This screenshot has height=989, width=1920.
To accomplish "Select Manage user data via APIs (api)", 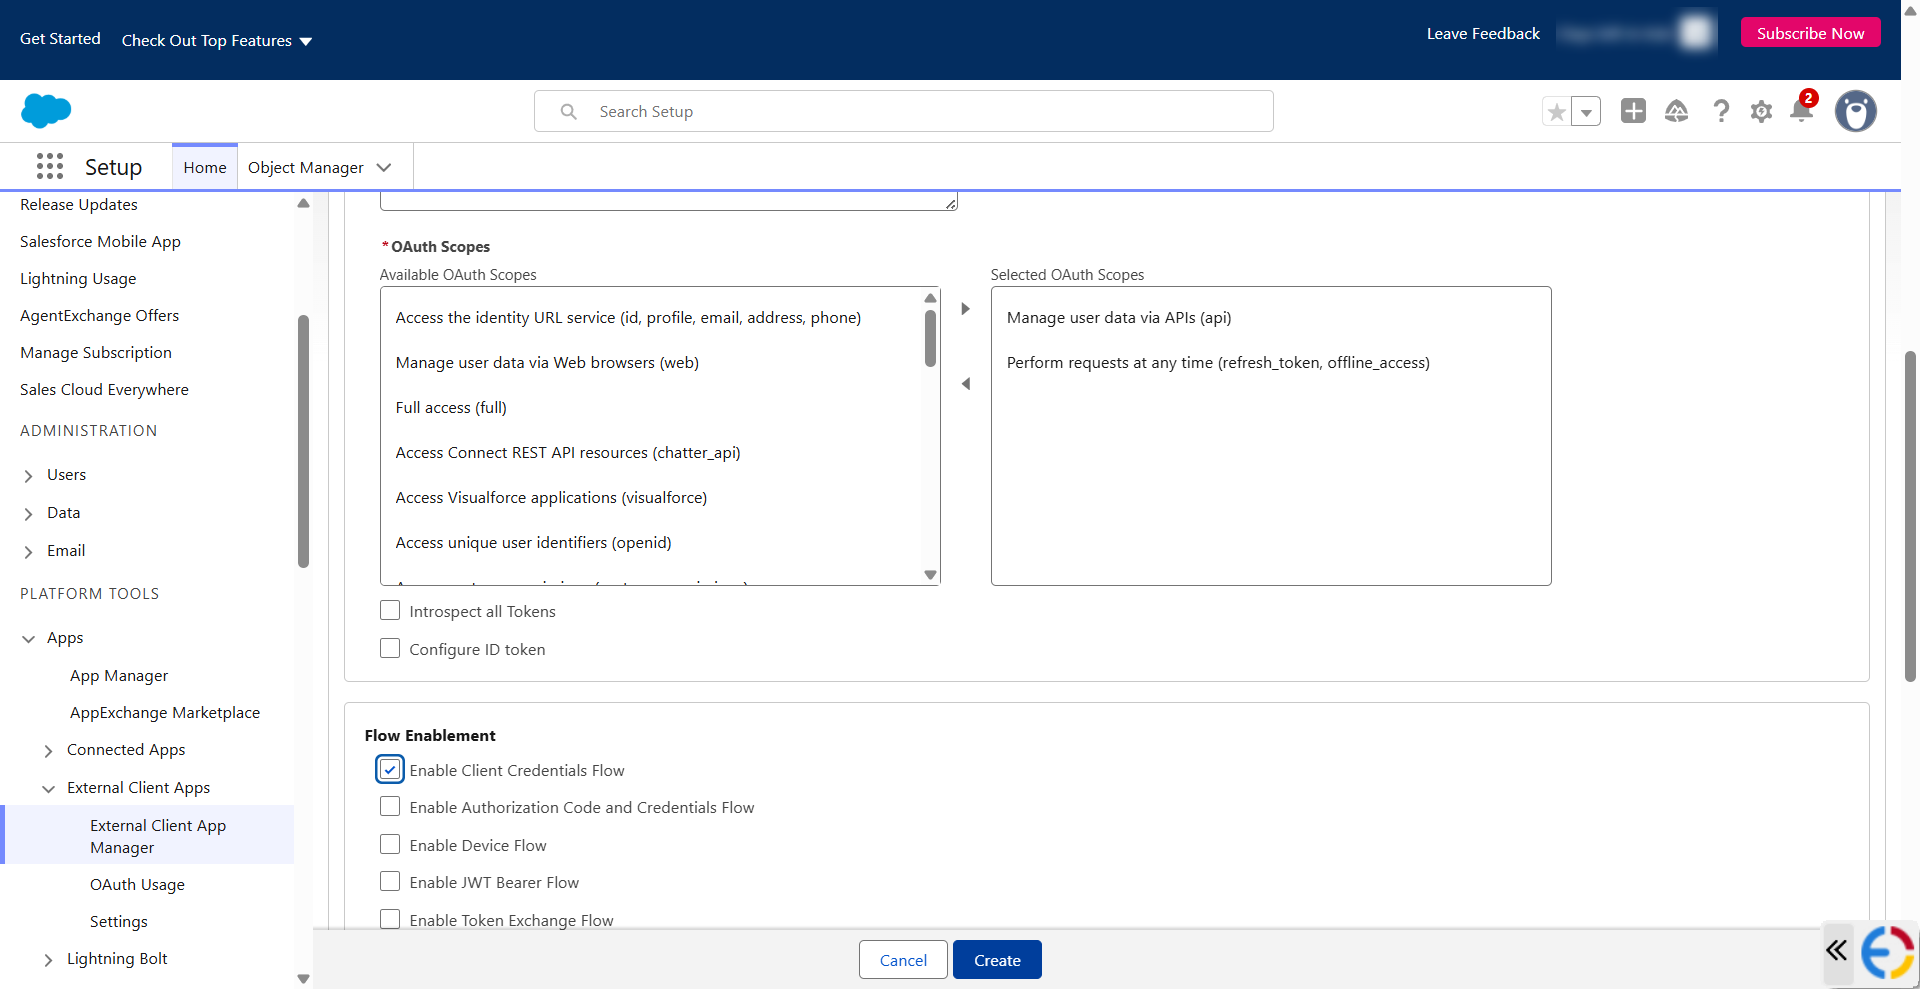I will 1119,318.
